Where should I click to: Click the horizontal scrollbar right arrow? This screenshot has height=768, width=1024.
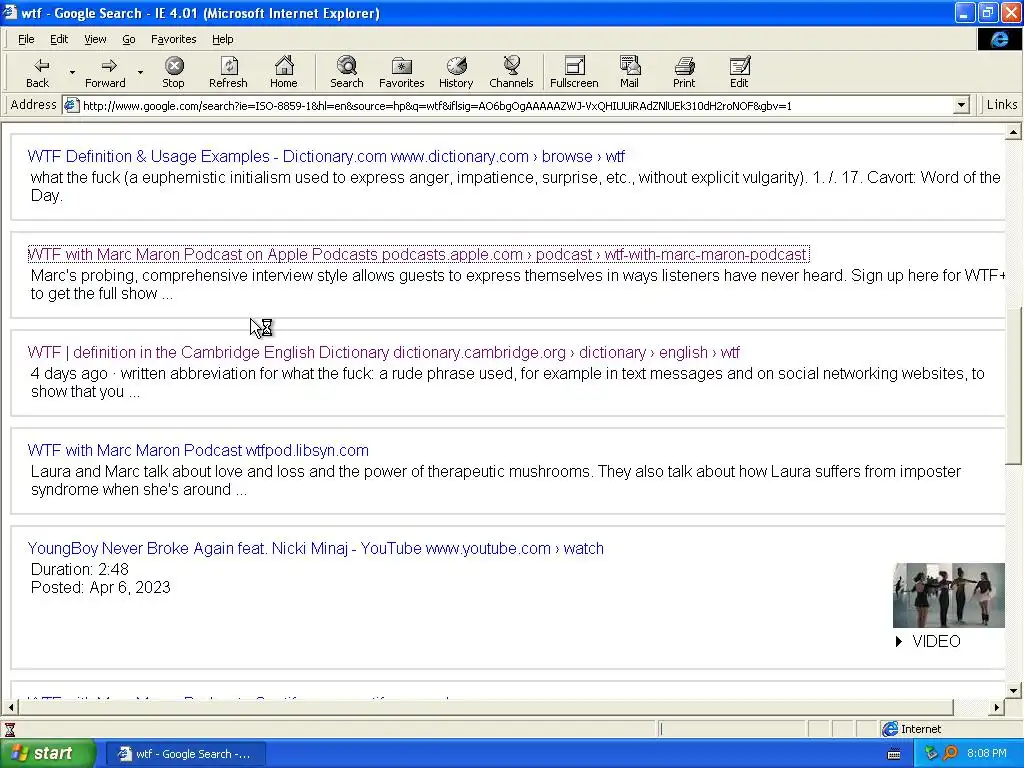pyautogui.click(x=997, y=707)
